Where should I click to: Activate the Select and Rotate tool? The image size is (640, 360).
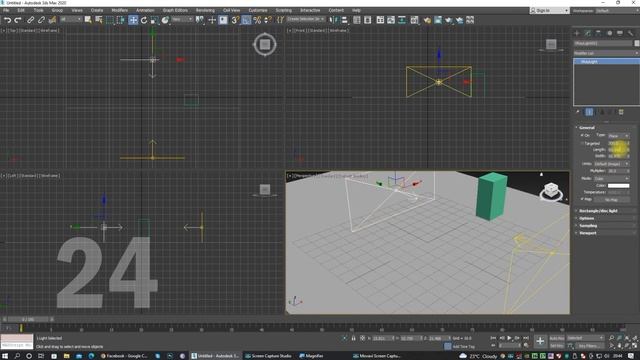tap(144, 20)
